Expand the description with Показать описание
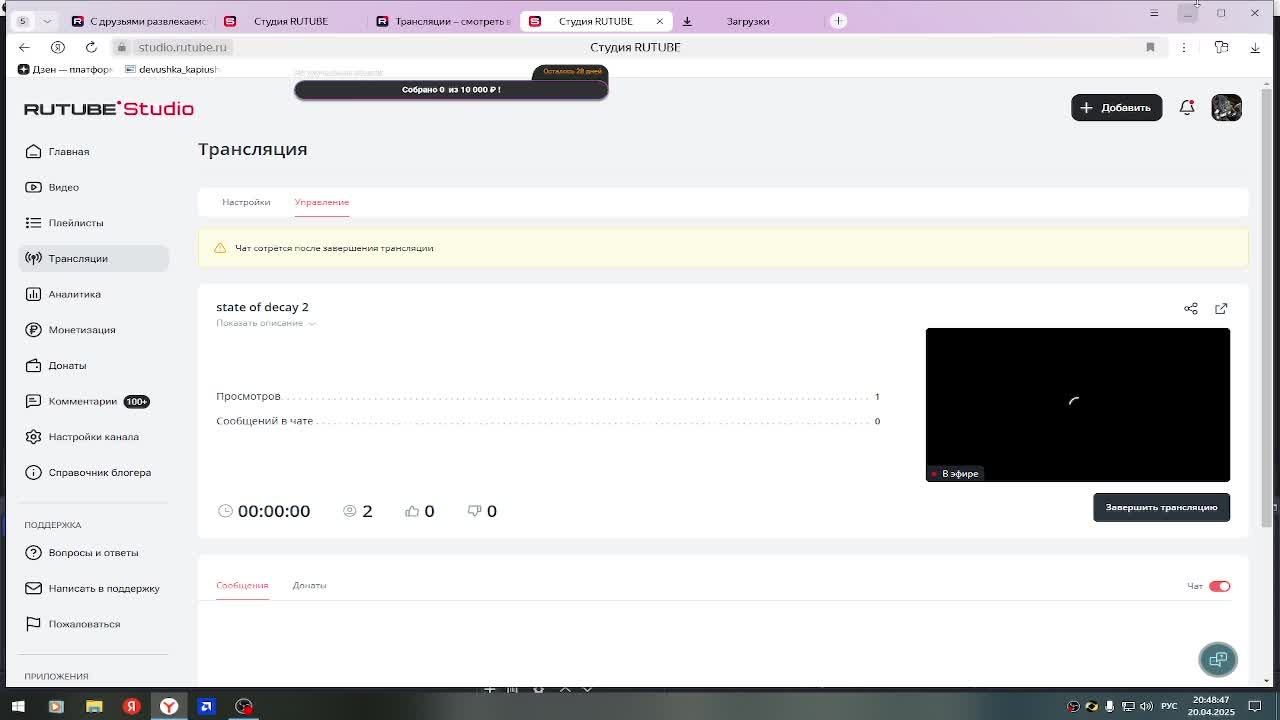 [265, 323]
